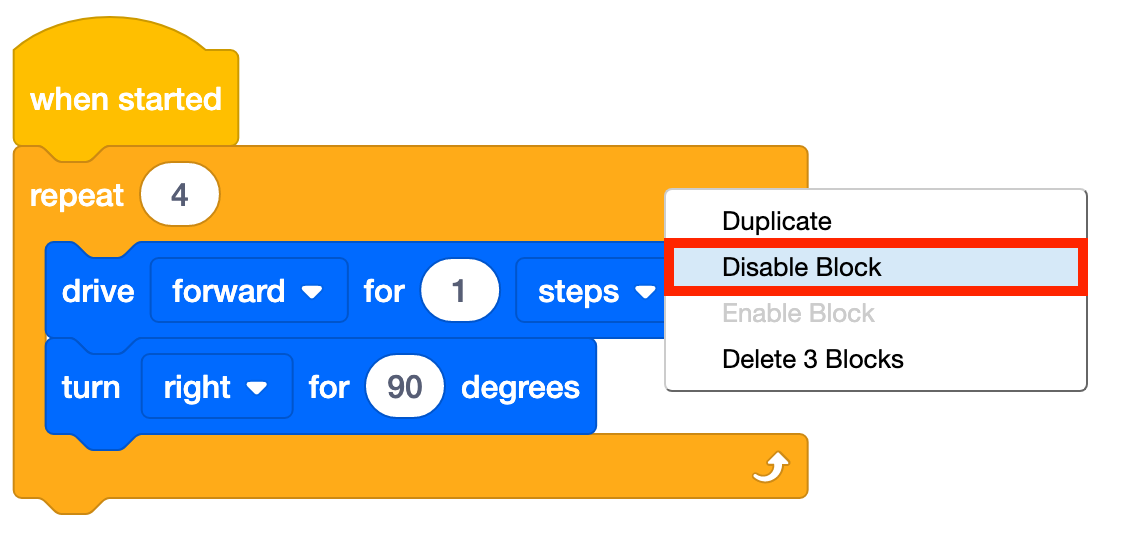Click the drive distance field showing 1
The image size is (1124, 534).
(459, 291)
